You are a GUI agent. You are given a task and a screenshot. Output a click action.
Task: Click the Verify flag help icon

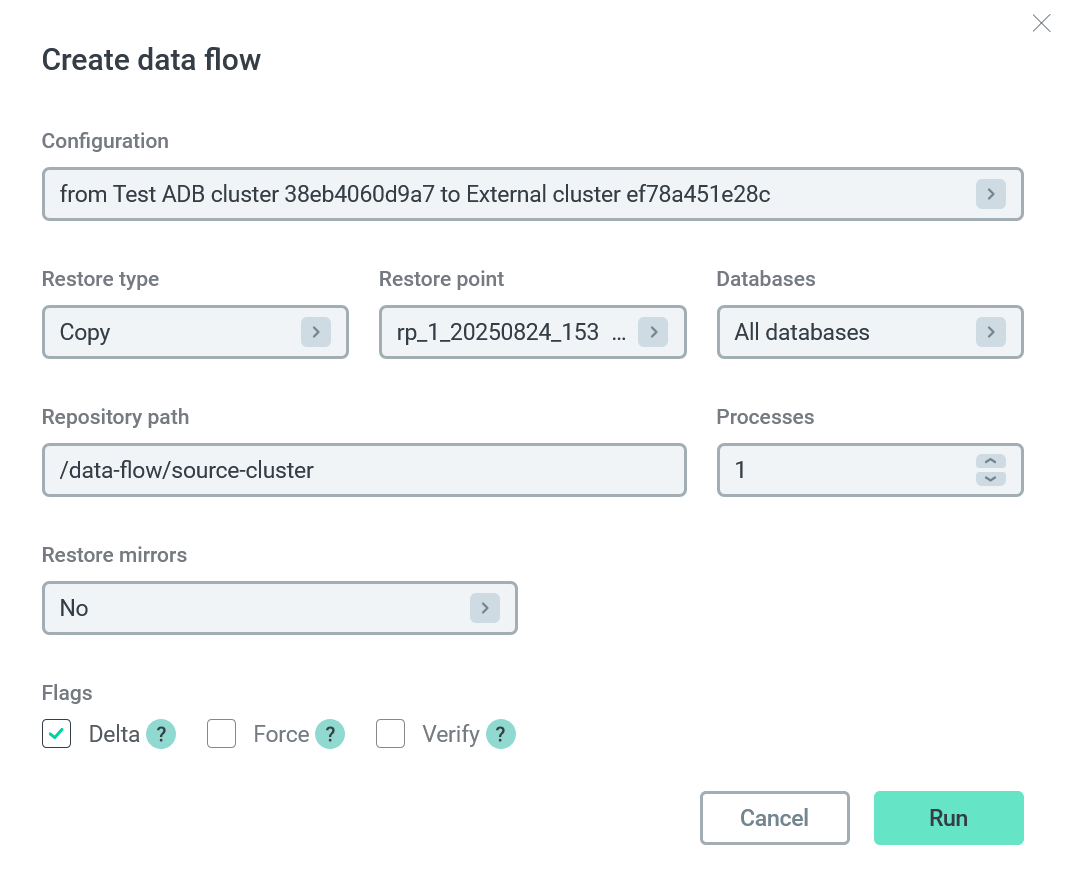500,734
